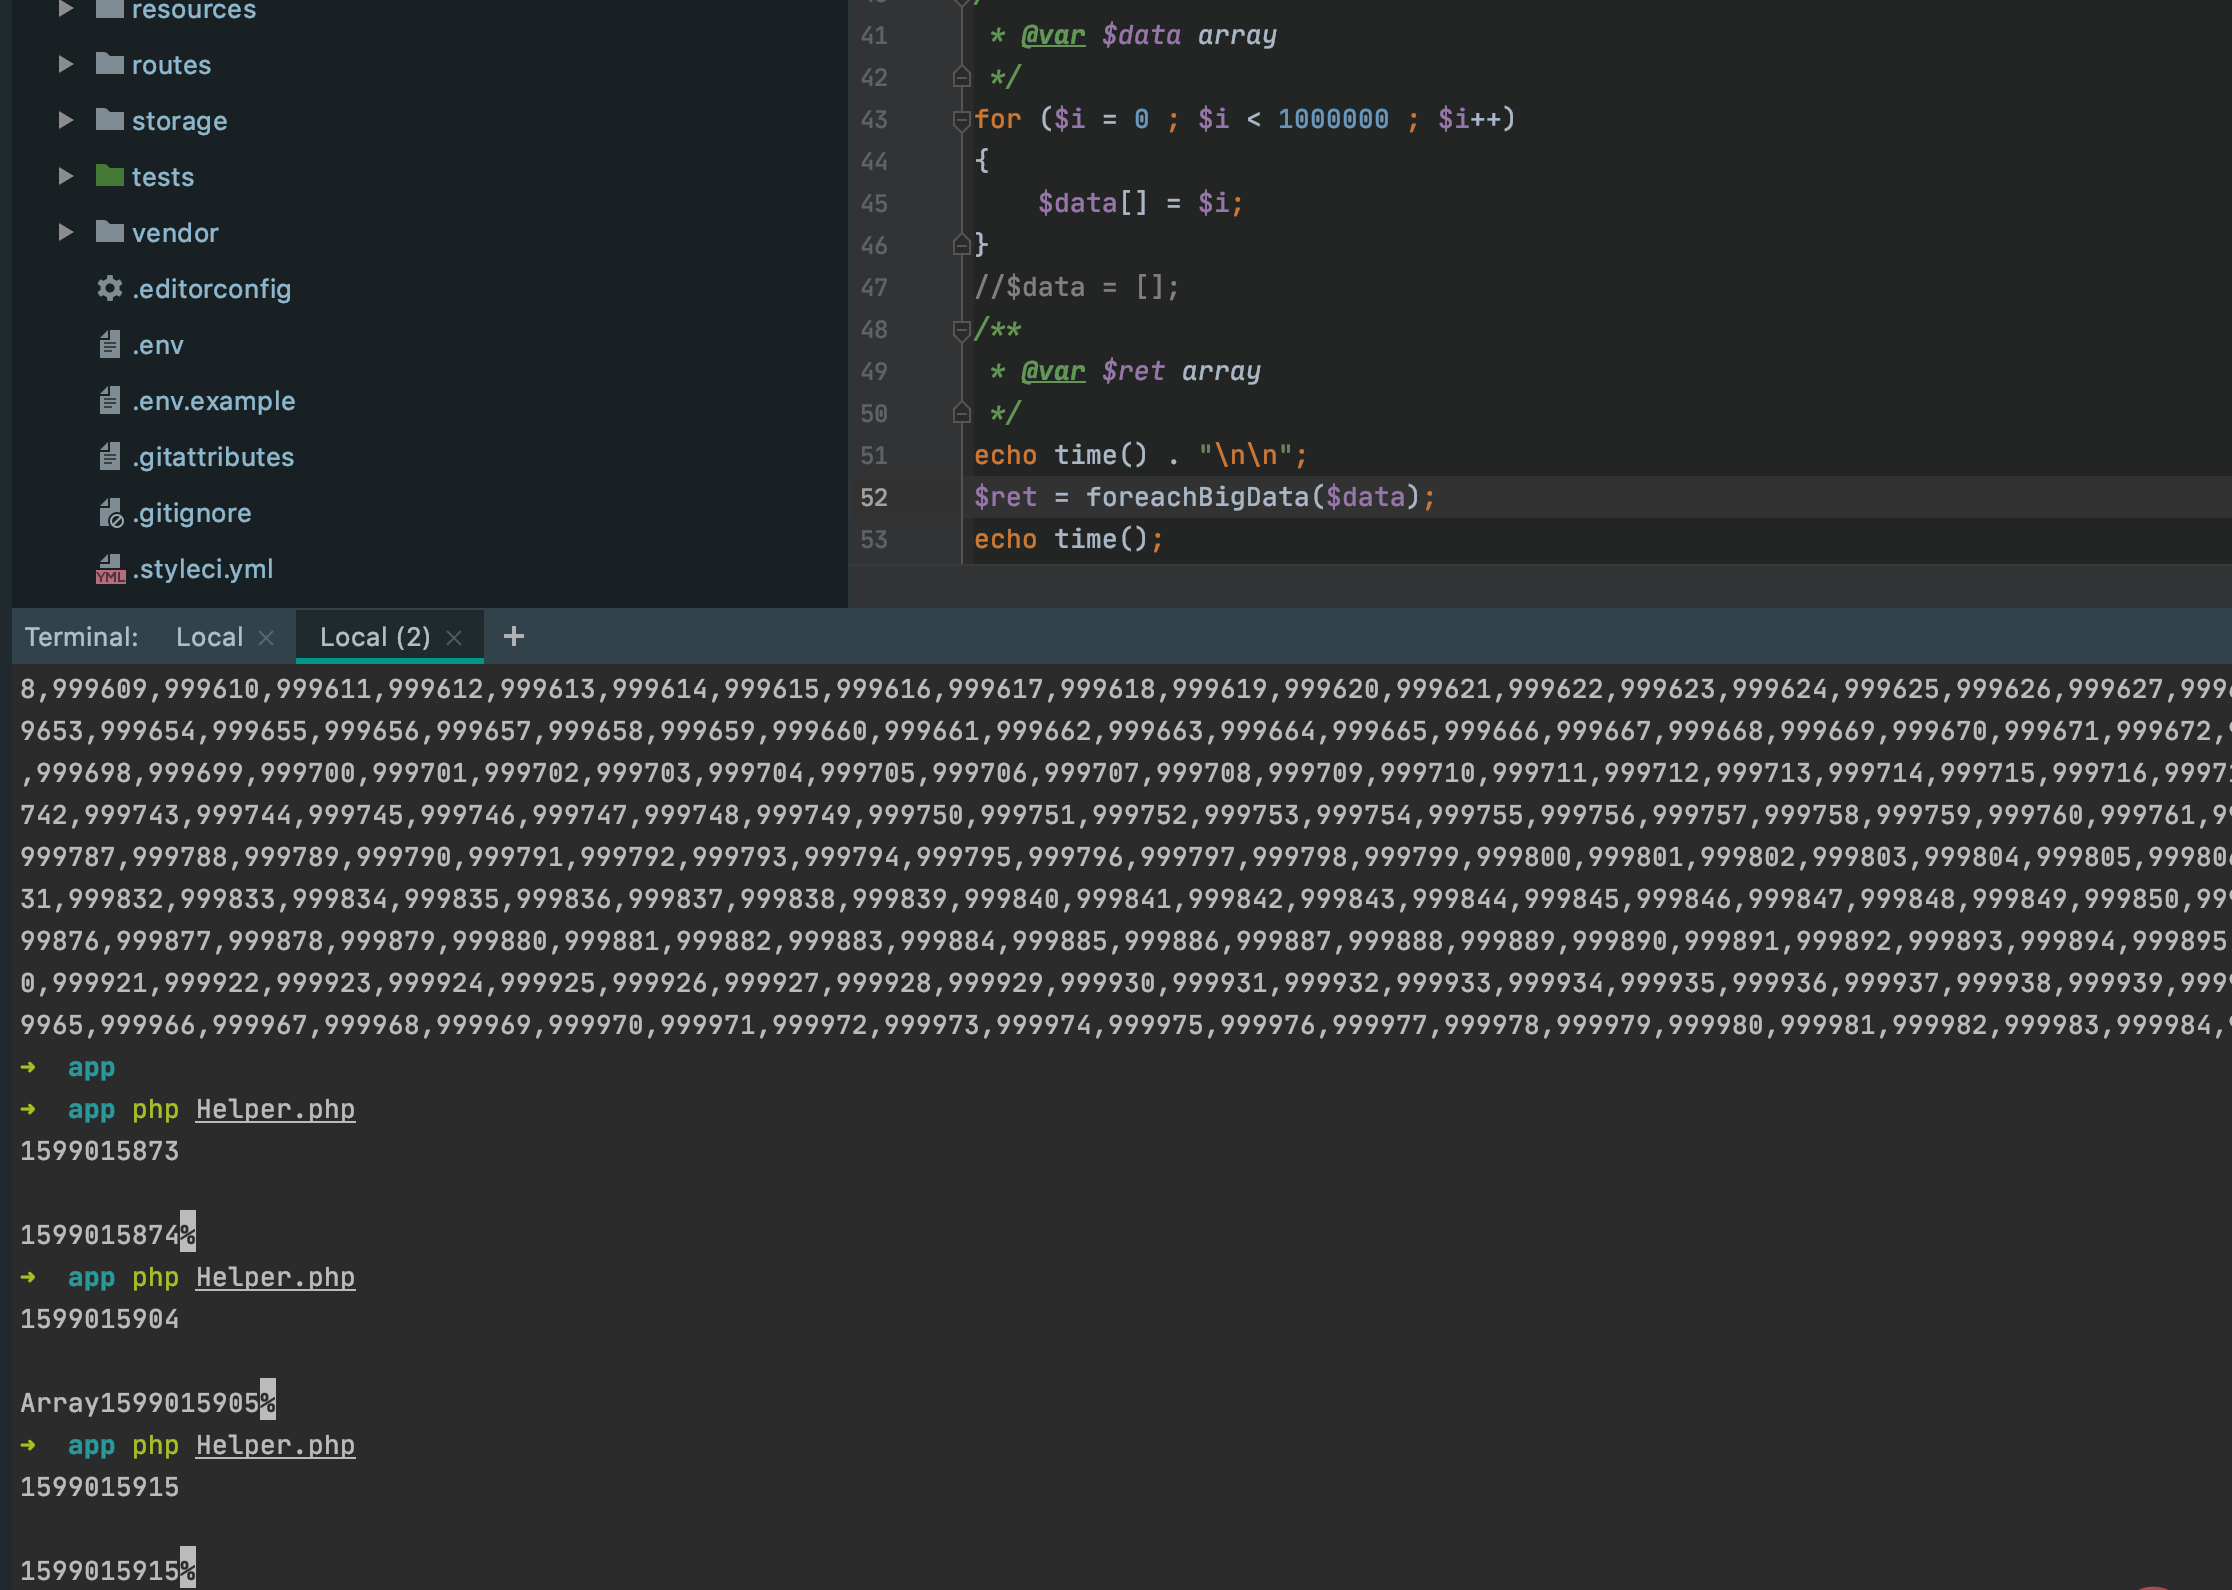Click the last Helper.php link in terminal
Image resolution: width=2232 pixels, height=1590 pixels.
[x=275, y=1445]
